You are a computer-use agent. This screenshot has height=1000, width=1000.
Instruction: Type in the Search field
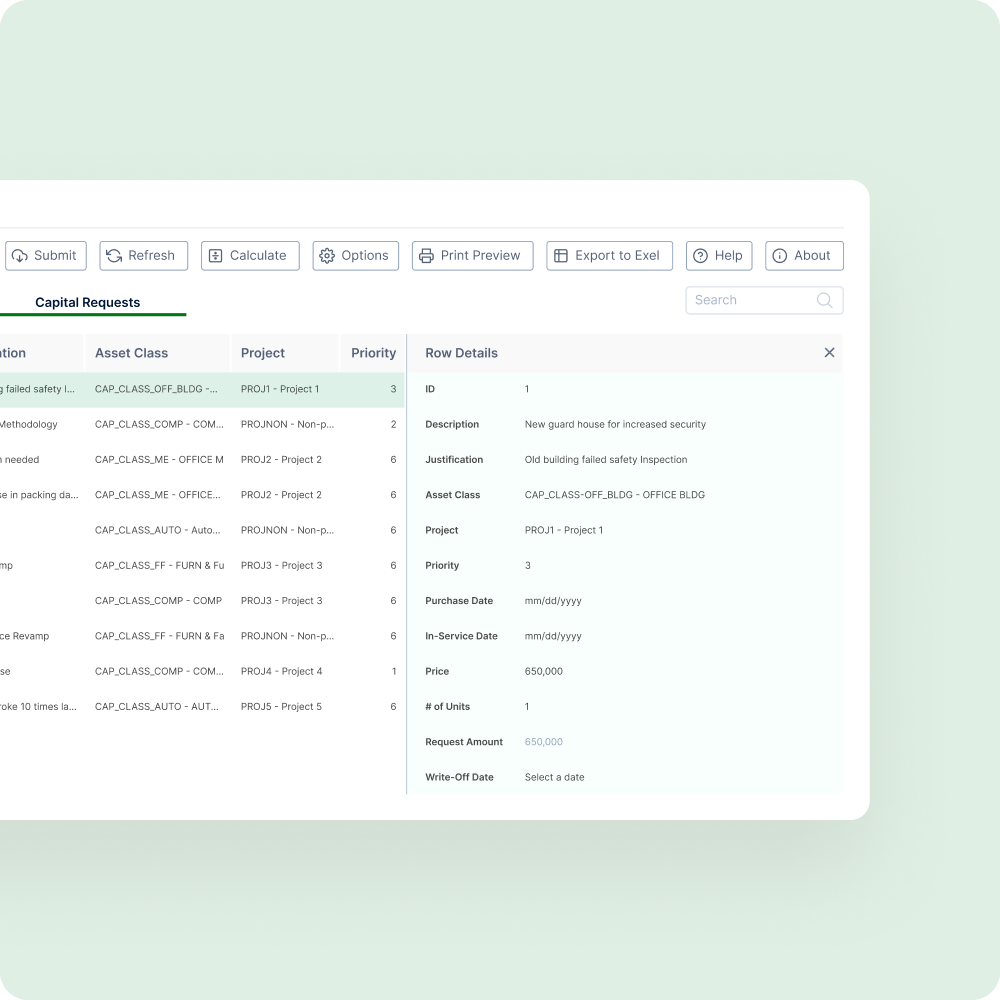[750, 300]
